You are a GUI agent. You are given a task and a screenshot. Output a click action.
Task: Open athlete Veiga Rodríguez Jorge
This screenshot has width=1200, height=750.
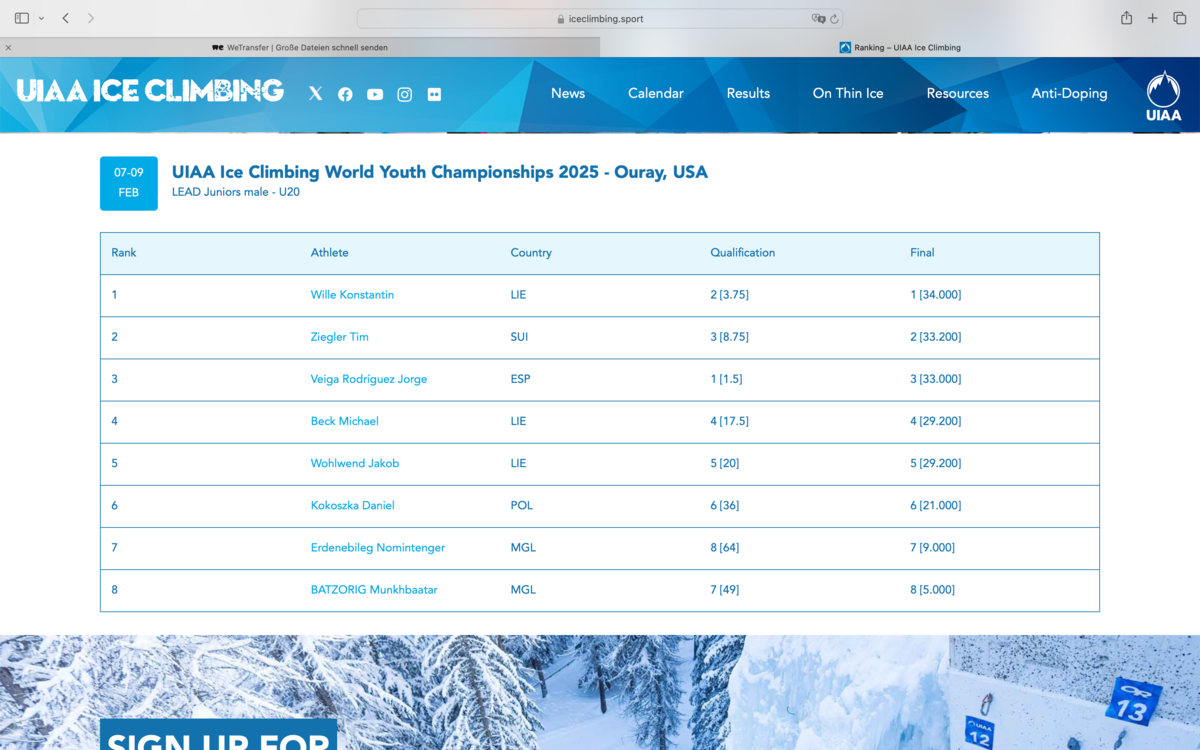point(369,379)
